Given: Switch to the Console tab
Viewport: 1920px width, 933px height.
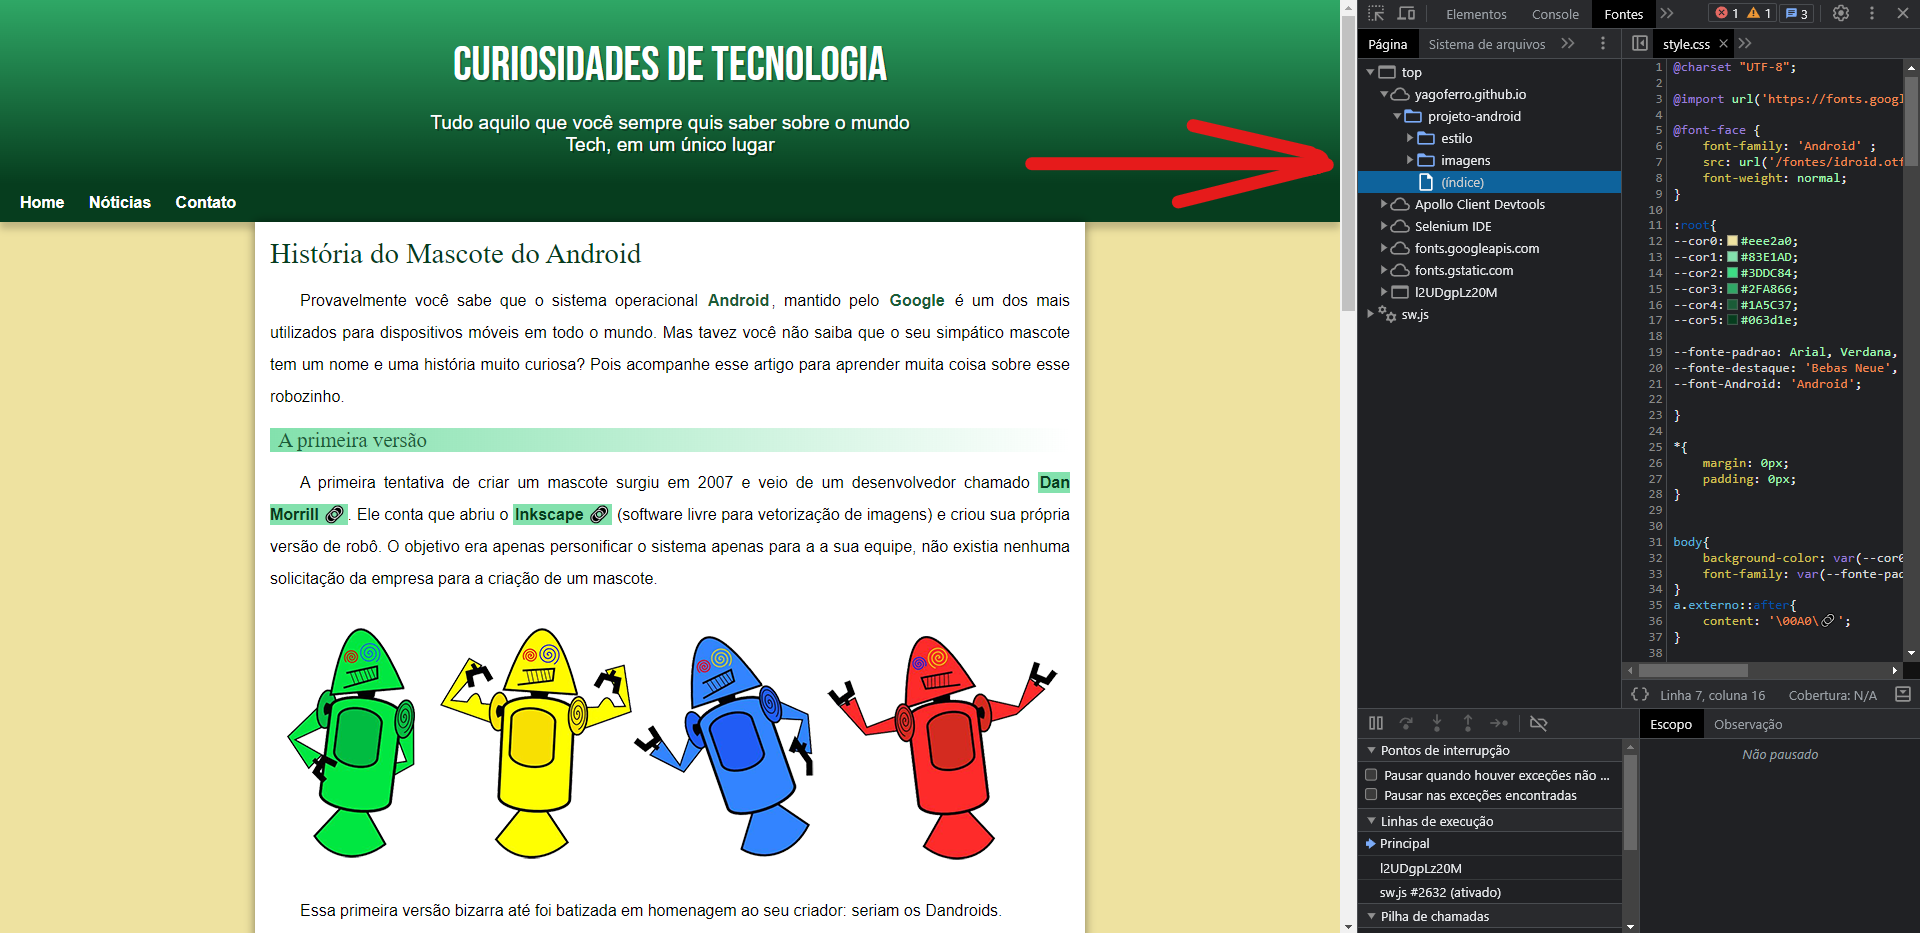Looking at the screenshot, I should [1555, 14].
